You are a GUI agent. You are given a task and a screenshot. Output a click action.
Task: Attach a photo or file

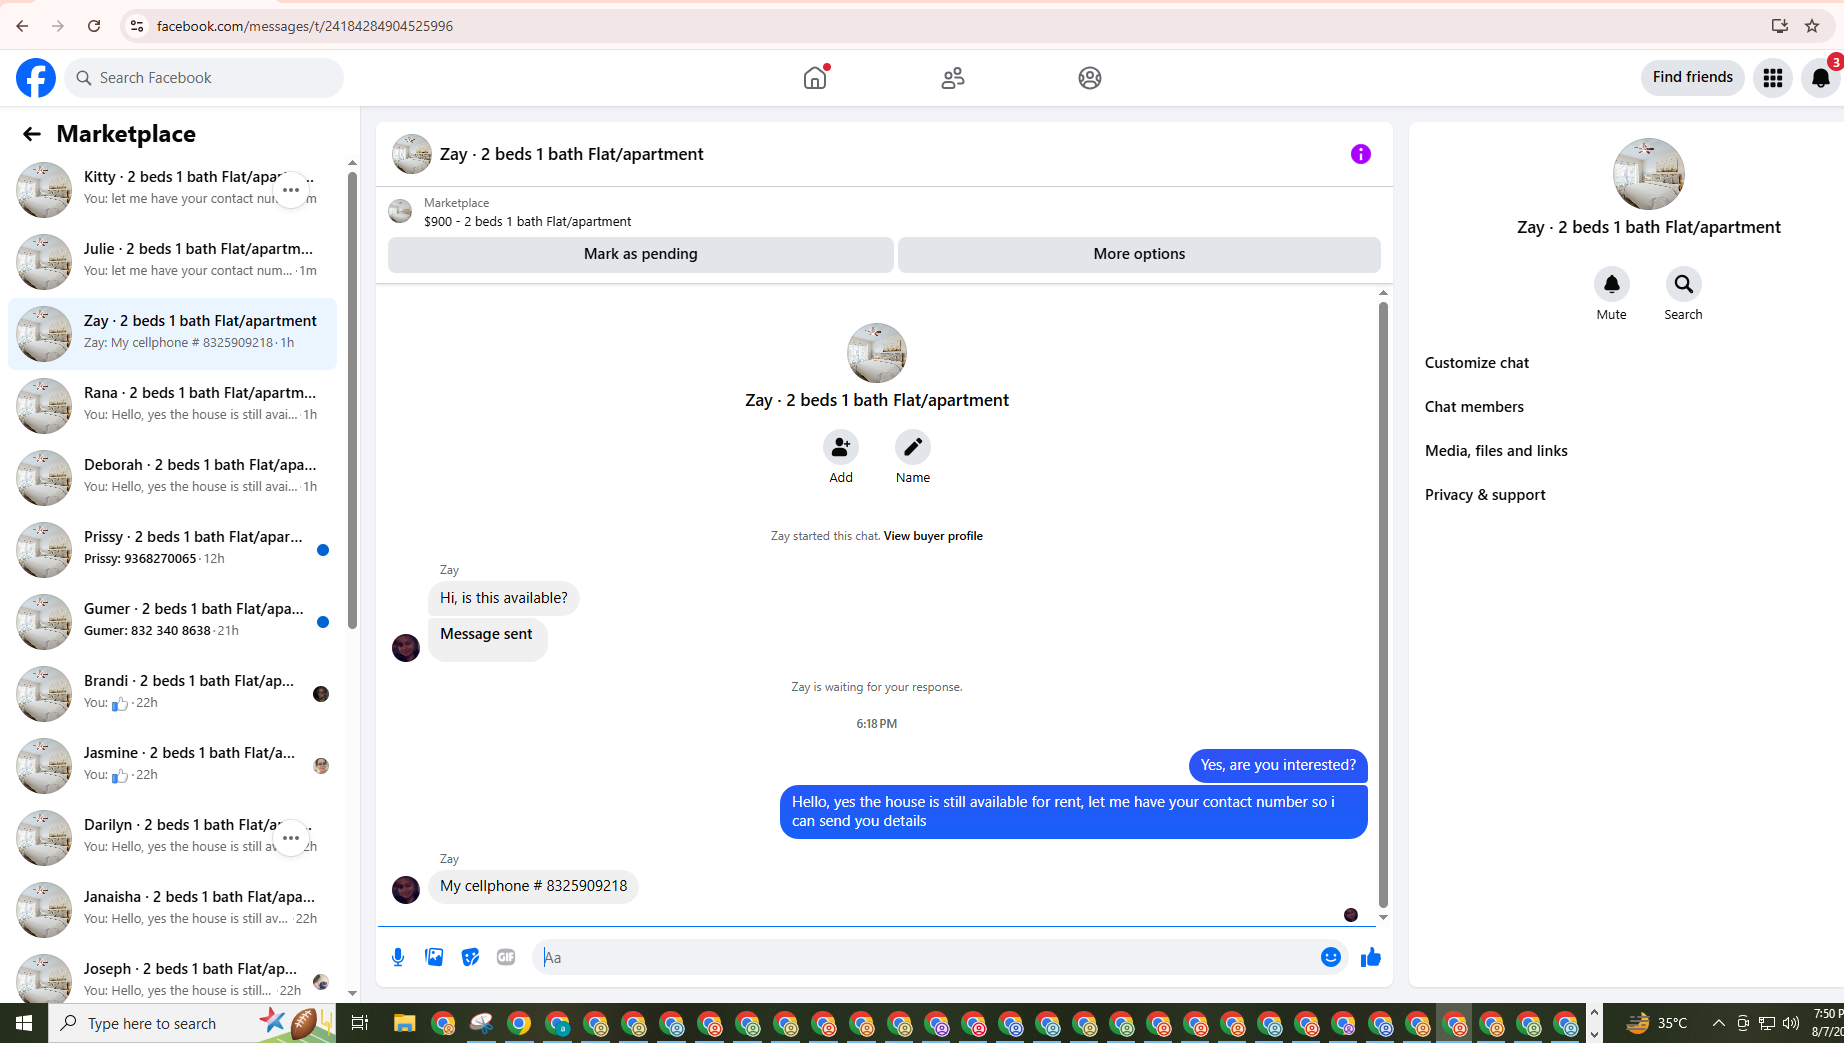click(434, 957)
